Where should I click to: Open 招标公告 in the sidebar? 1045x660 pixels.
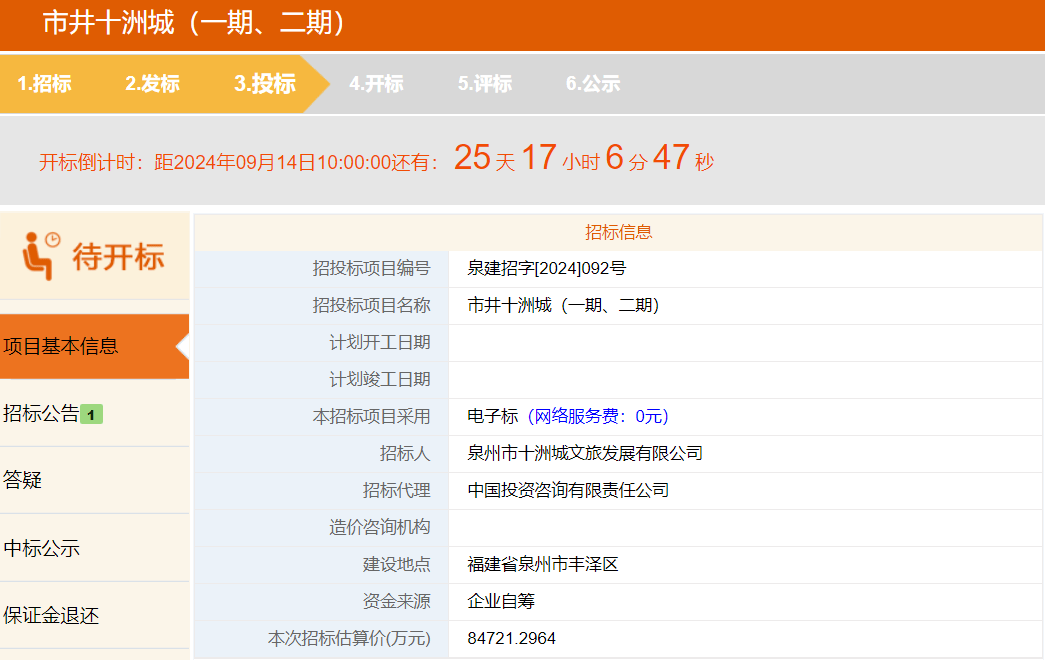[x=41, y=413]
